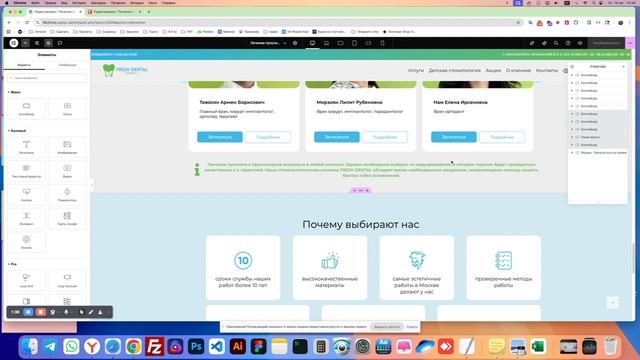Click Записаться under Тевосян Армен Борисович
Image resolution: width=640 pixels, height=360 pixels.
[x=220, y=137]
